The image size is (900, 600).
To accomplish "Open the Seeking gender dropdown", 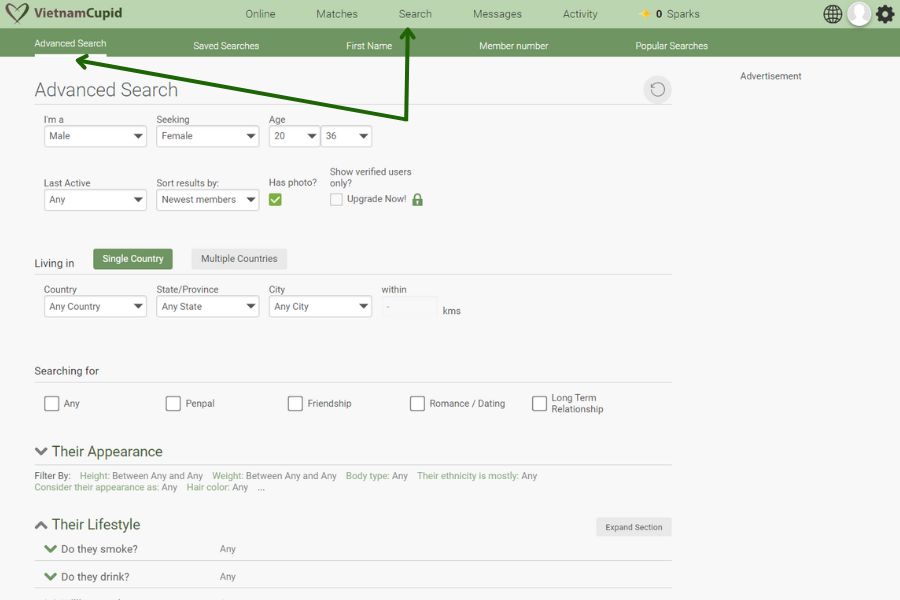I will point(207,136).
